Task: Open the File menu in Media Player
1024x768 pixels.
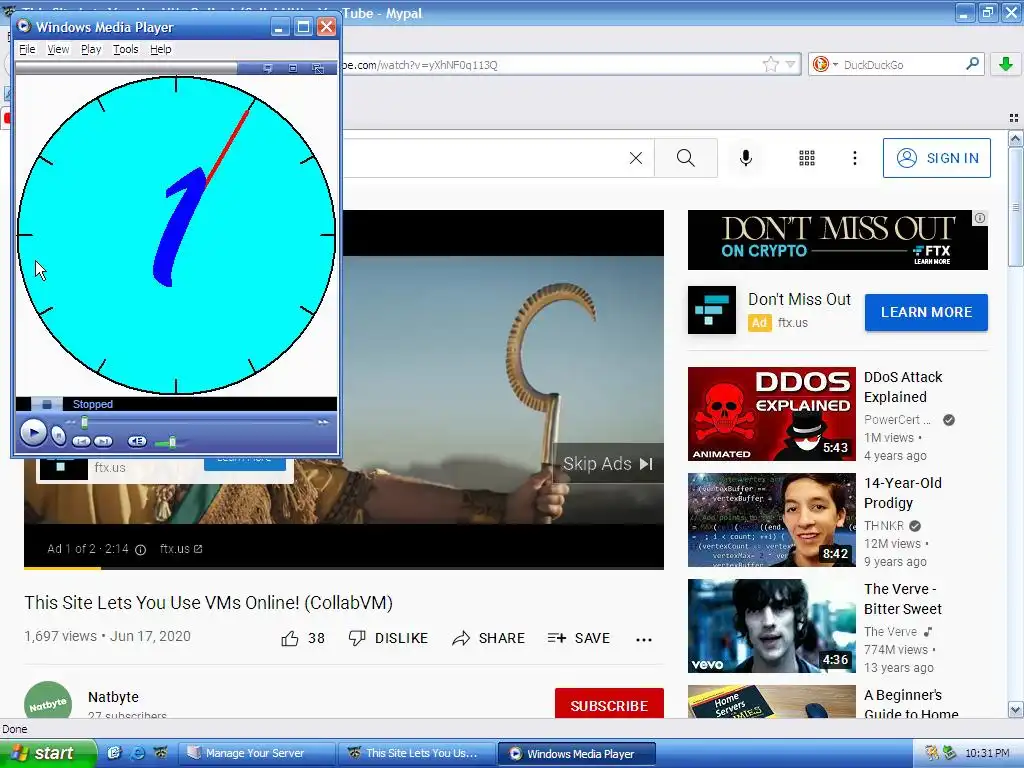Action: point(27,49)
